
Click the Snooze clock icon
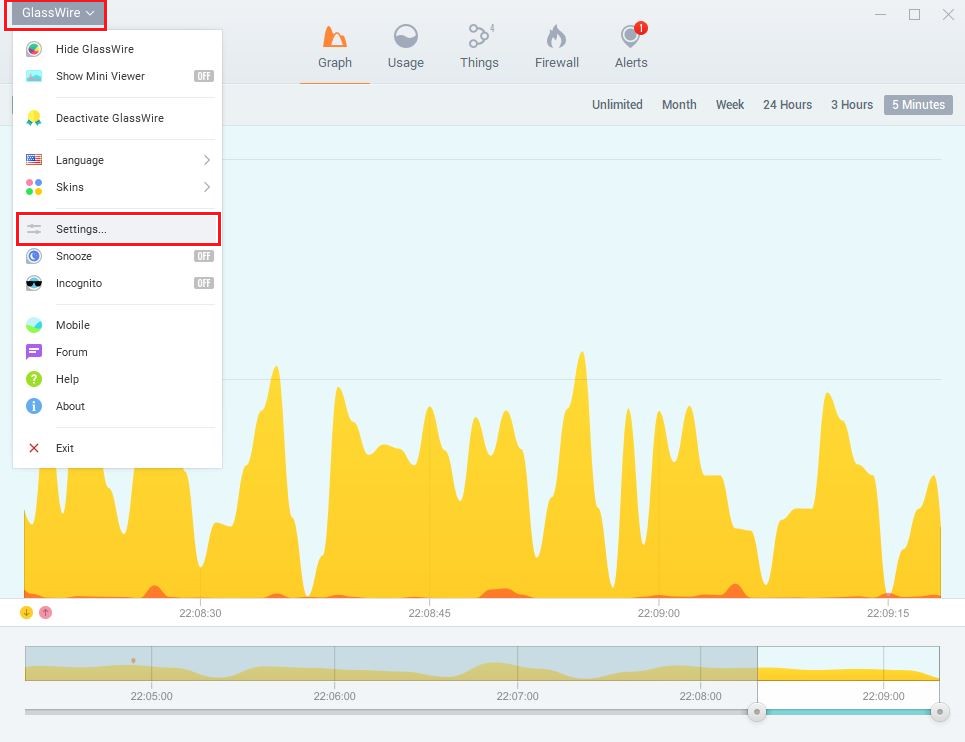pos(34,256)
